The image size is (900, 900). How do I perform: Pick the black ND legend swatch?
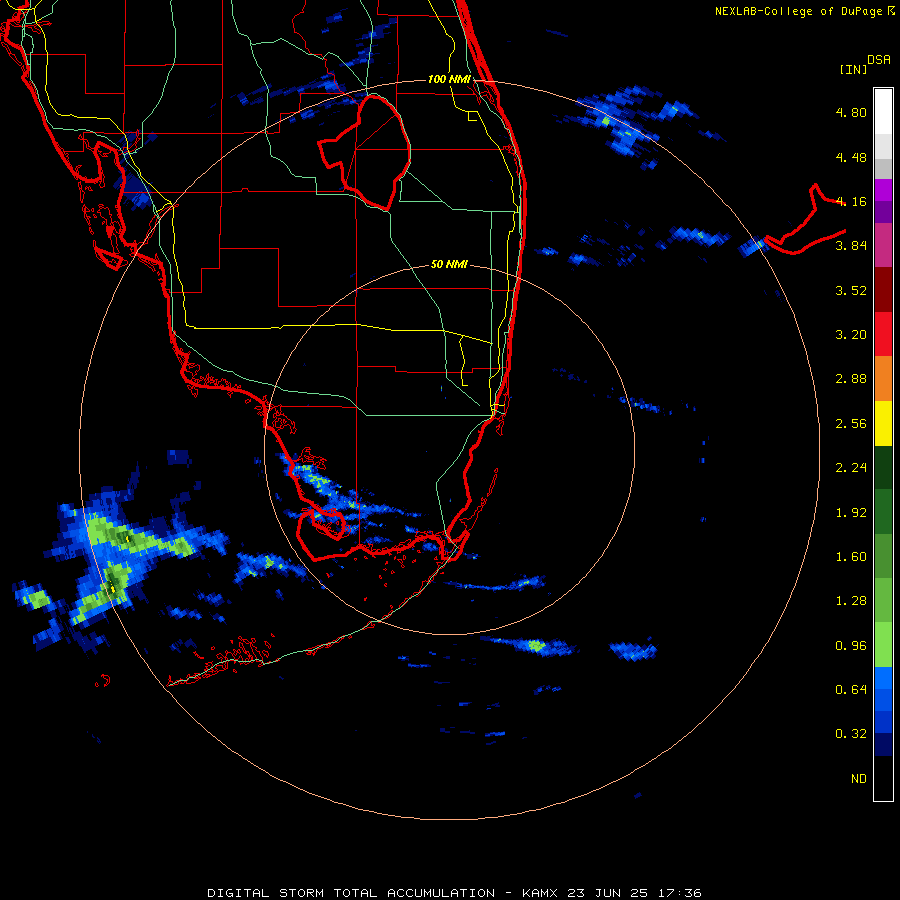coord(883,778)
